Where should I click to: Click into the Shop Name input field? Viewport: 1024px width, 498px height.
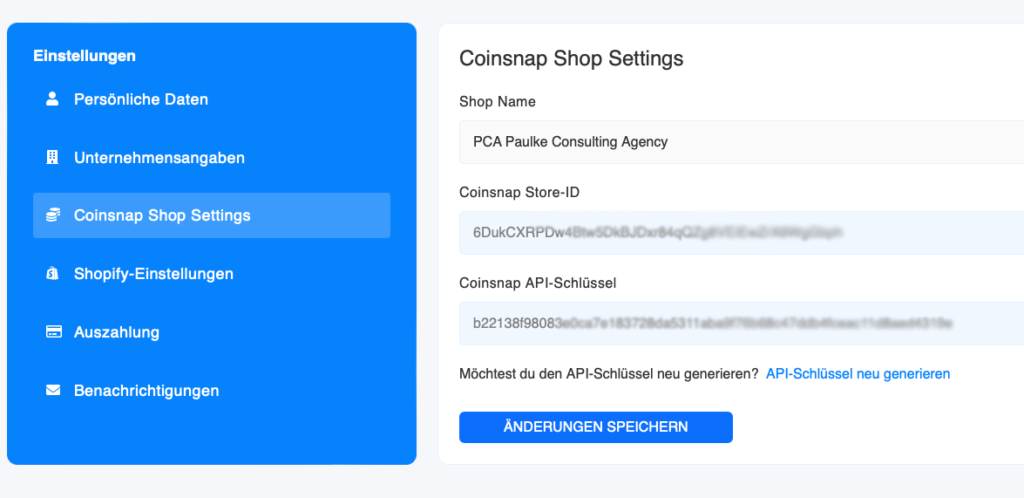tap(740, 142)
